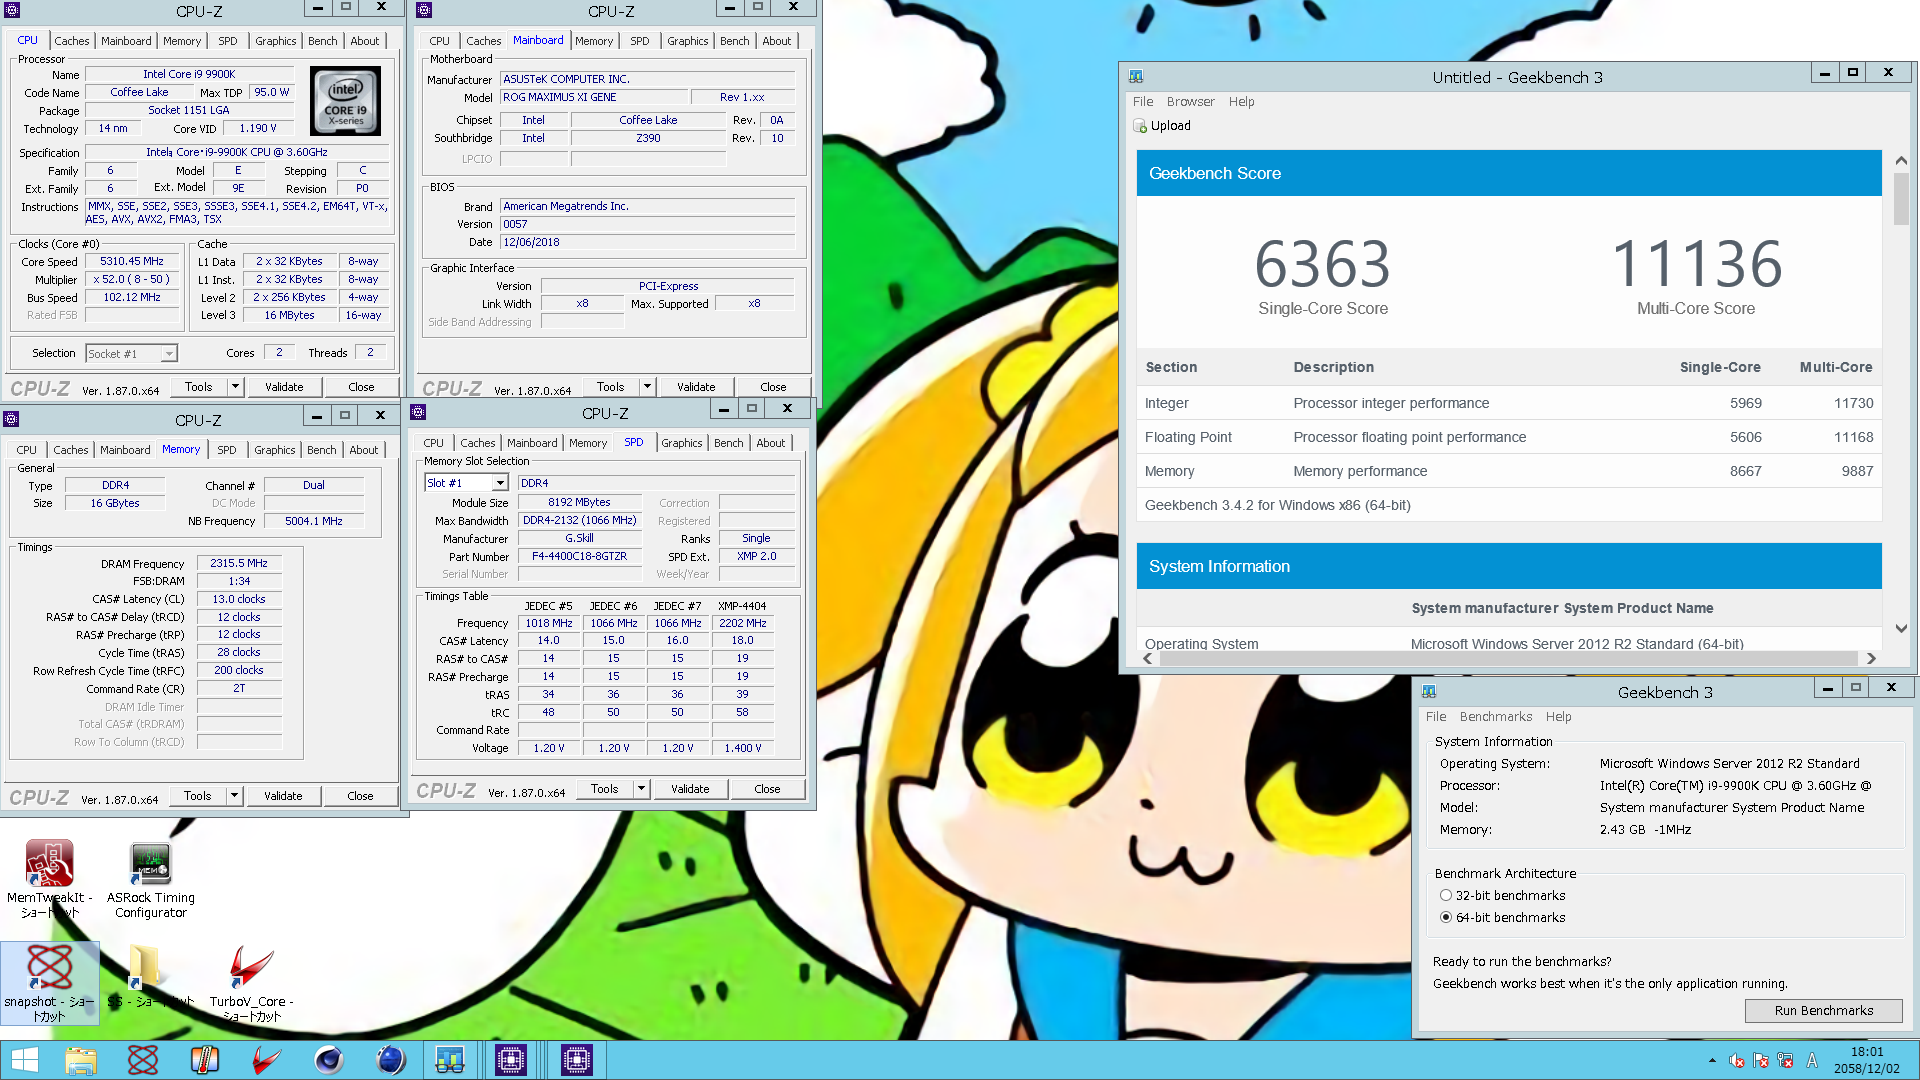Click the Part Number field F4-4400C18-8GTZR
This screenshot has height=1080, width=1920.
pos(579,556)
